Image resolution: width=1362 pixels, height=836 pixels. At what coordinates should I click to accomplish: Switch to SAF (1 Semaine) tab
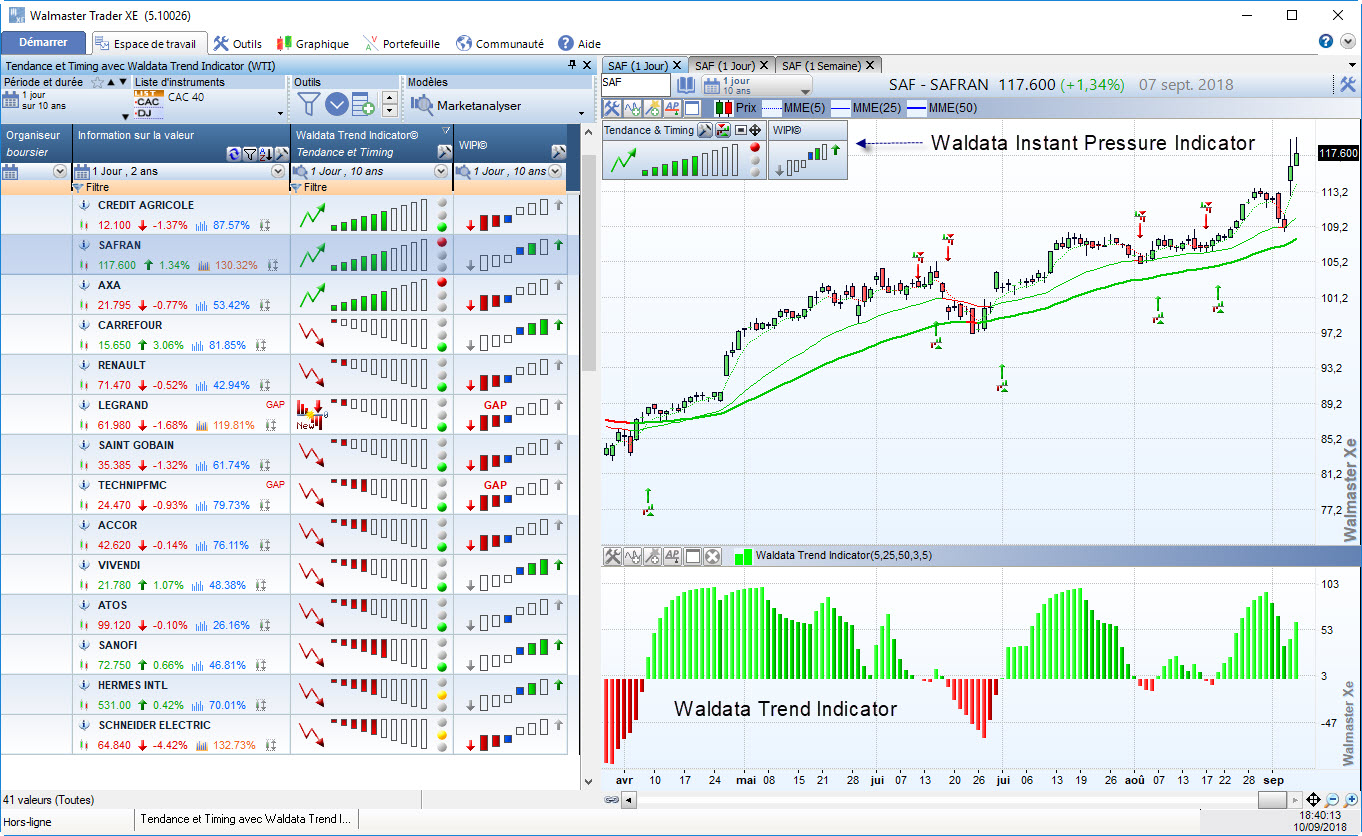click(829, 65)
